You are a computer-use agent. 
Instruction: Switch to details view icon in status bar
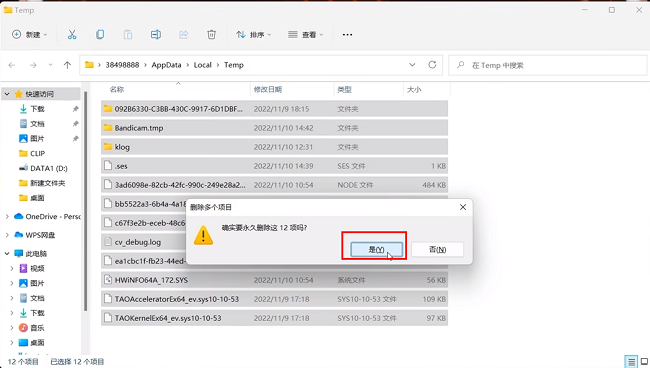tap(631, 362)
